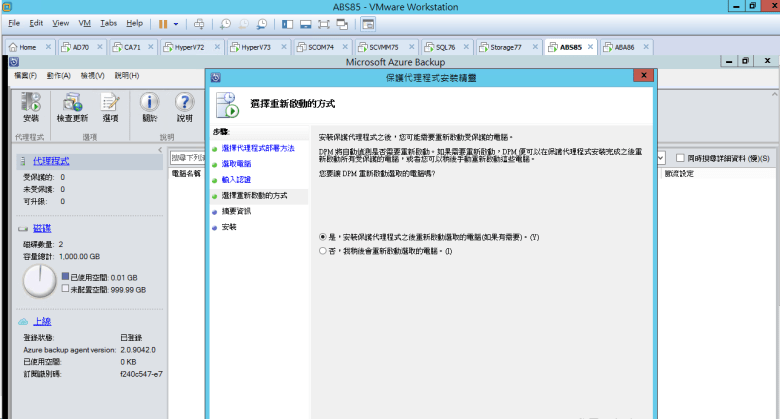780x419 pixels.
Task: Click the VMware pause (suspend) button
Action: click(163, 22)
